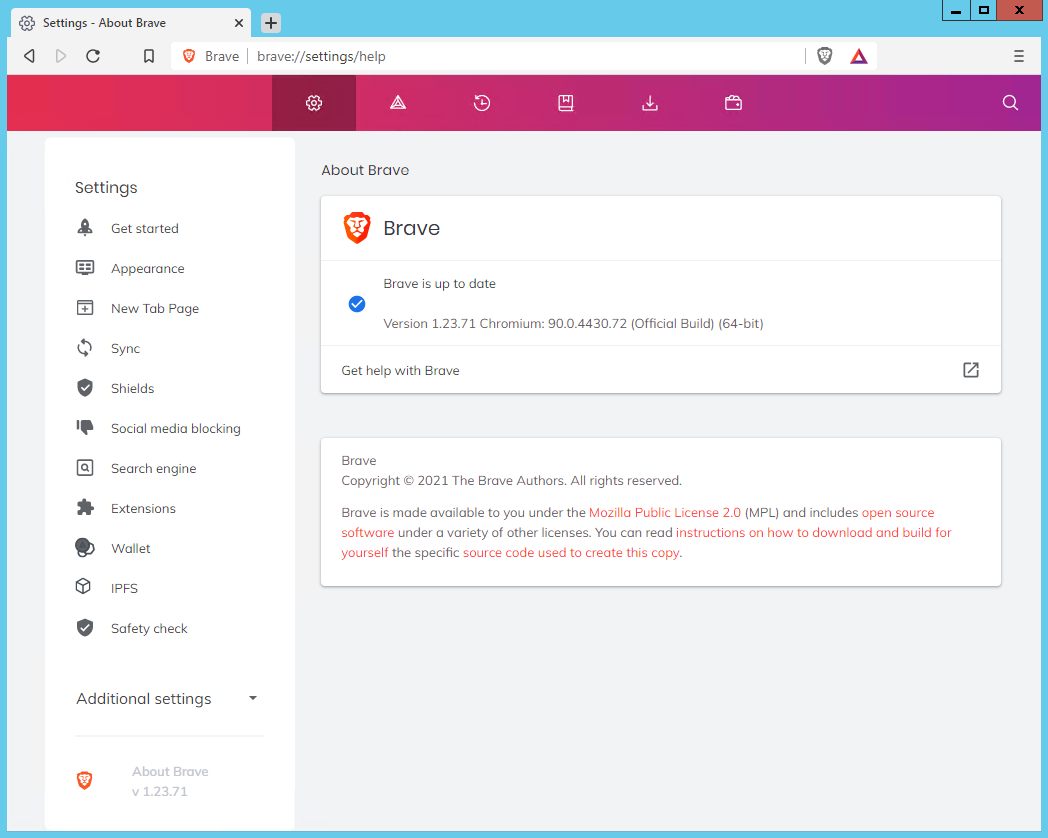The width and height of the screenshot is (1048, 838).
Task: Click the settings search magnifier icon
Action: coord(1010,103)
